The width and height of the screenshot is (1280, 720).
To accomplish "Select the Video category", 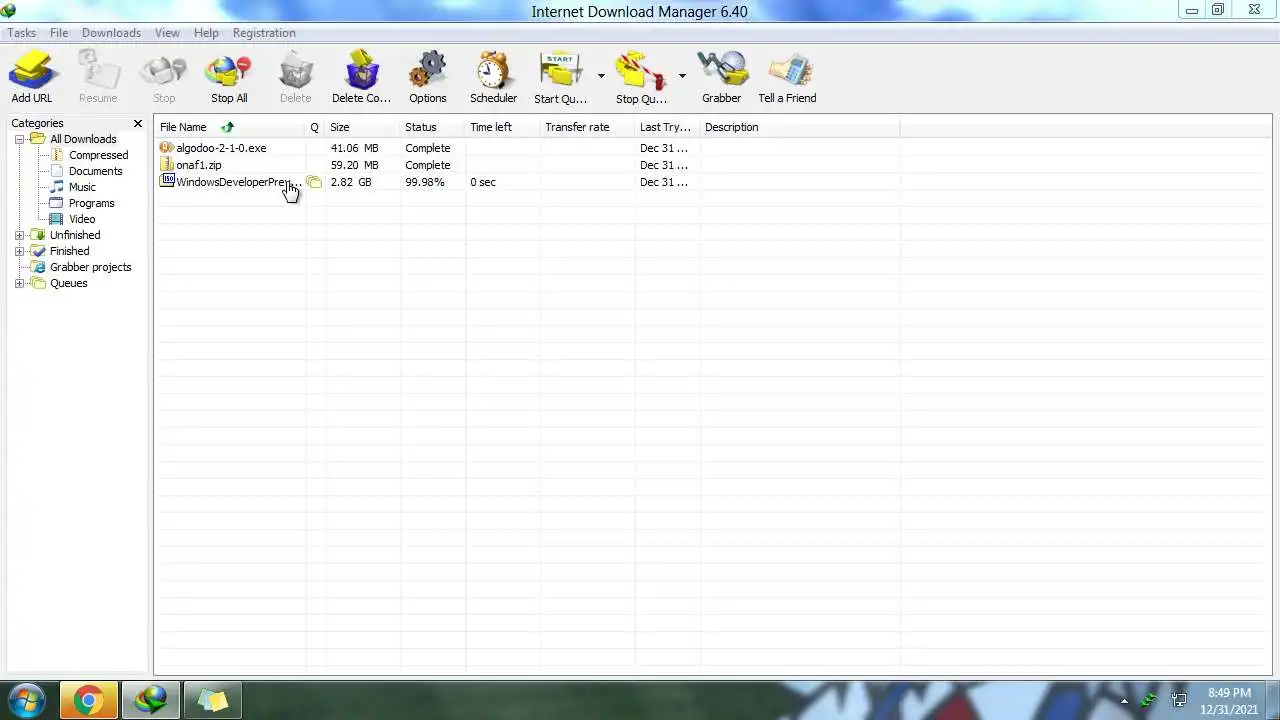I will (x=82, y=219).
